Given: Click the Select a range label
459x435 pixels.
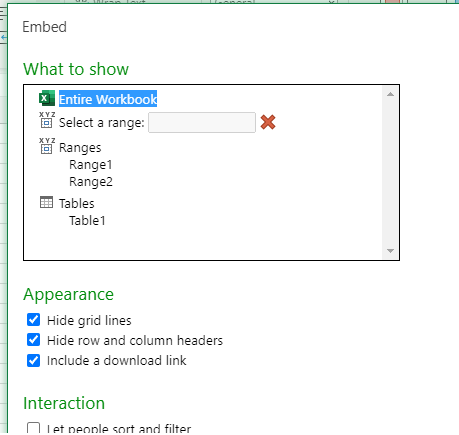Looking at the screenshot, I should pos(102,123).
